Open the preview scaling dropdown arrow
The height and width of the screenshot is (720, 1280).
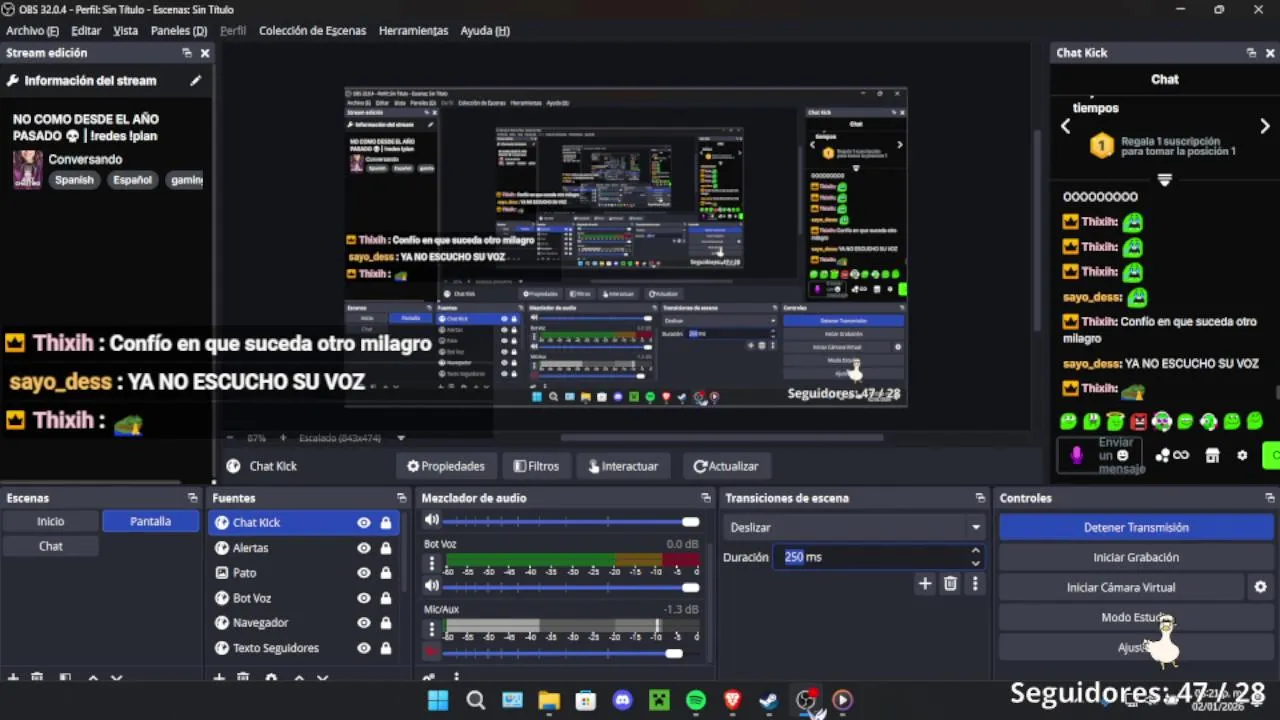click(401, 438)
